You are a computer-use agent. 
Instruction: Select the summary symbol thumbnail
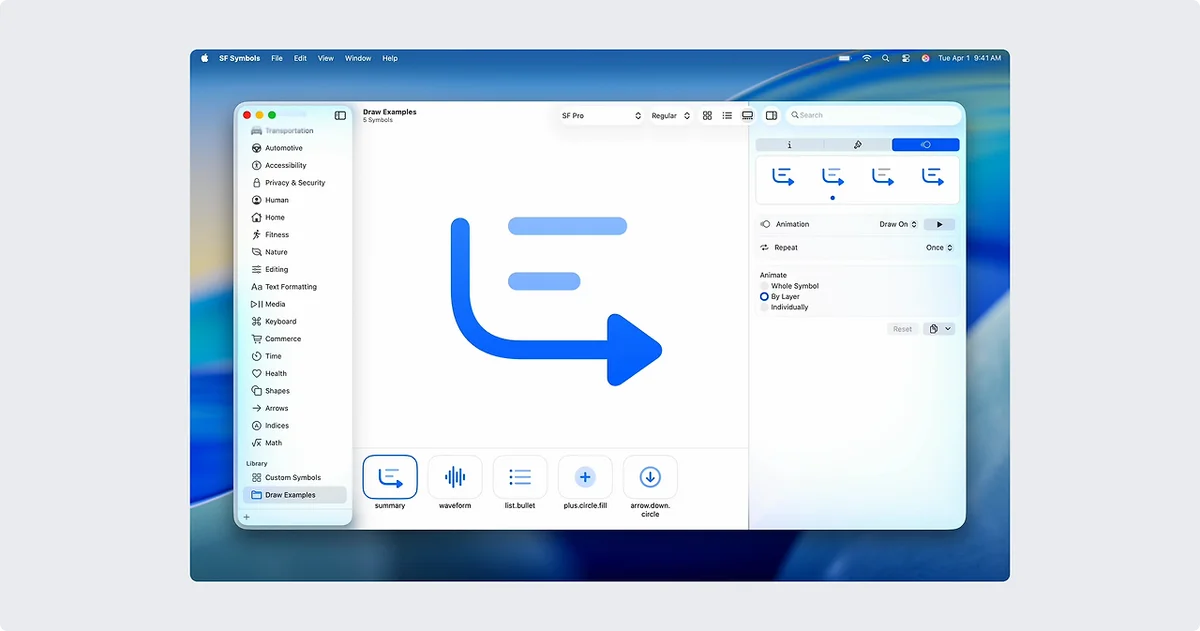pyautogui.click(x=390, y=478)
